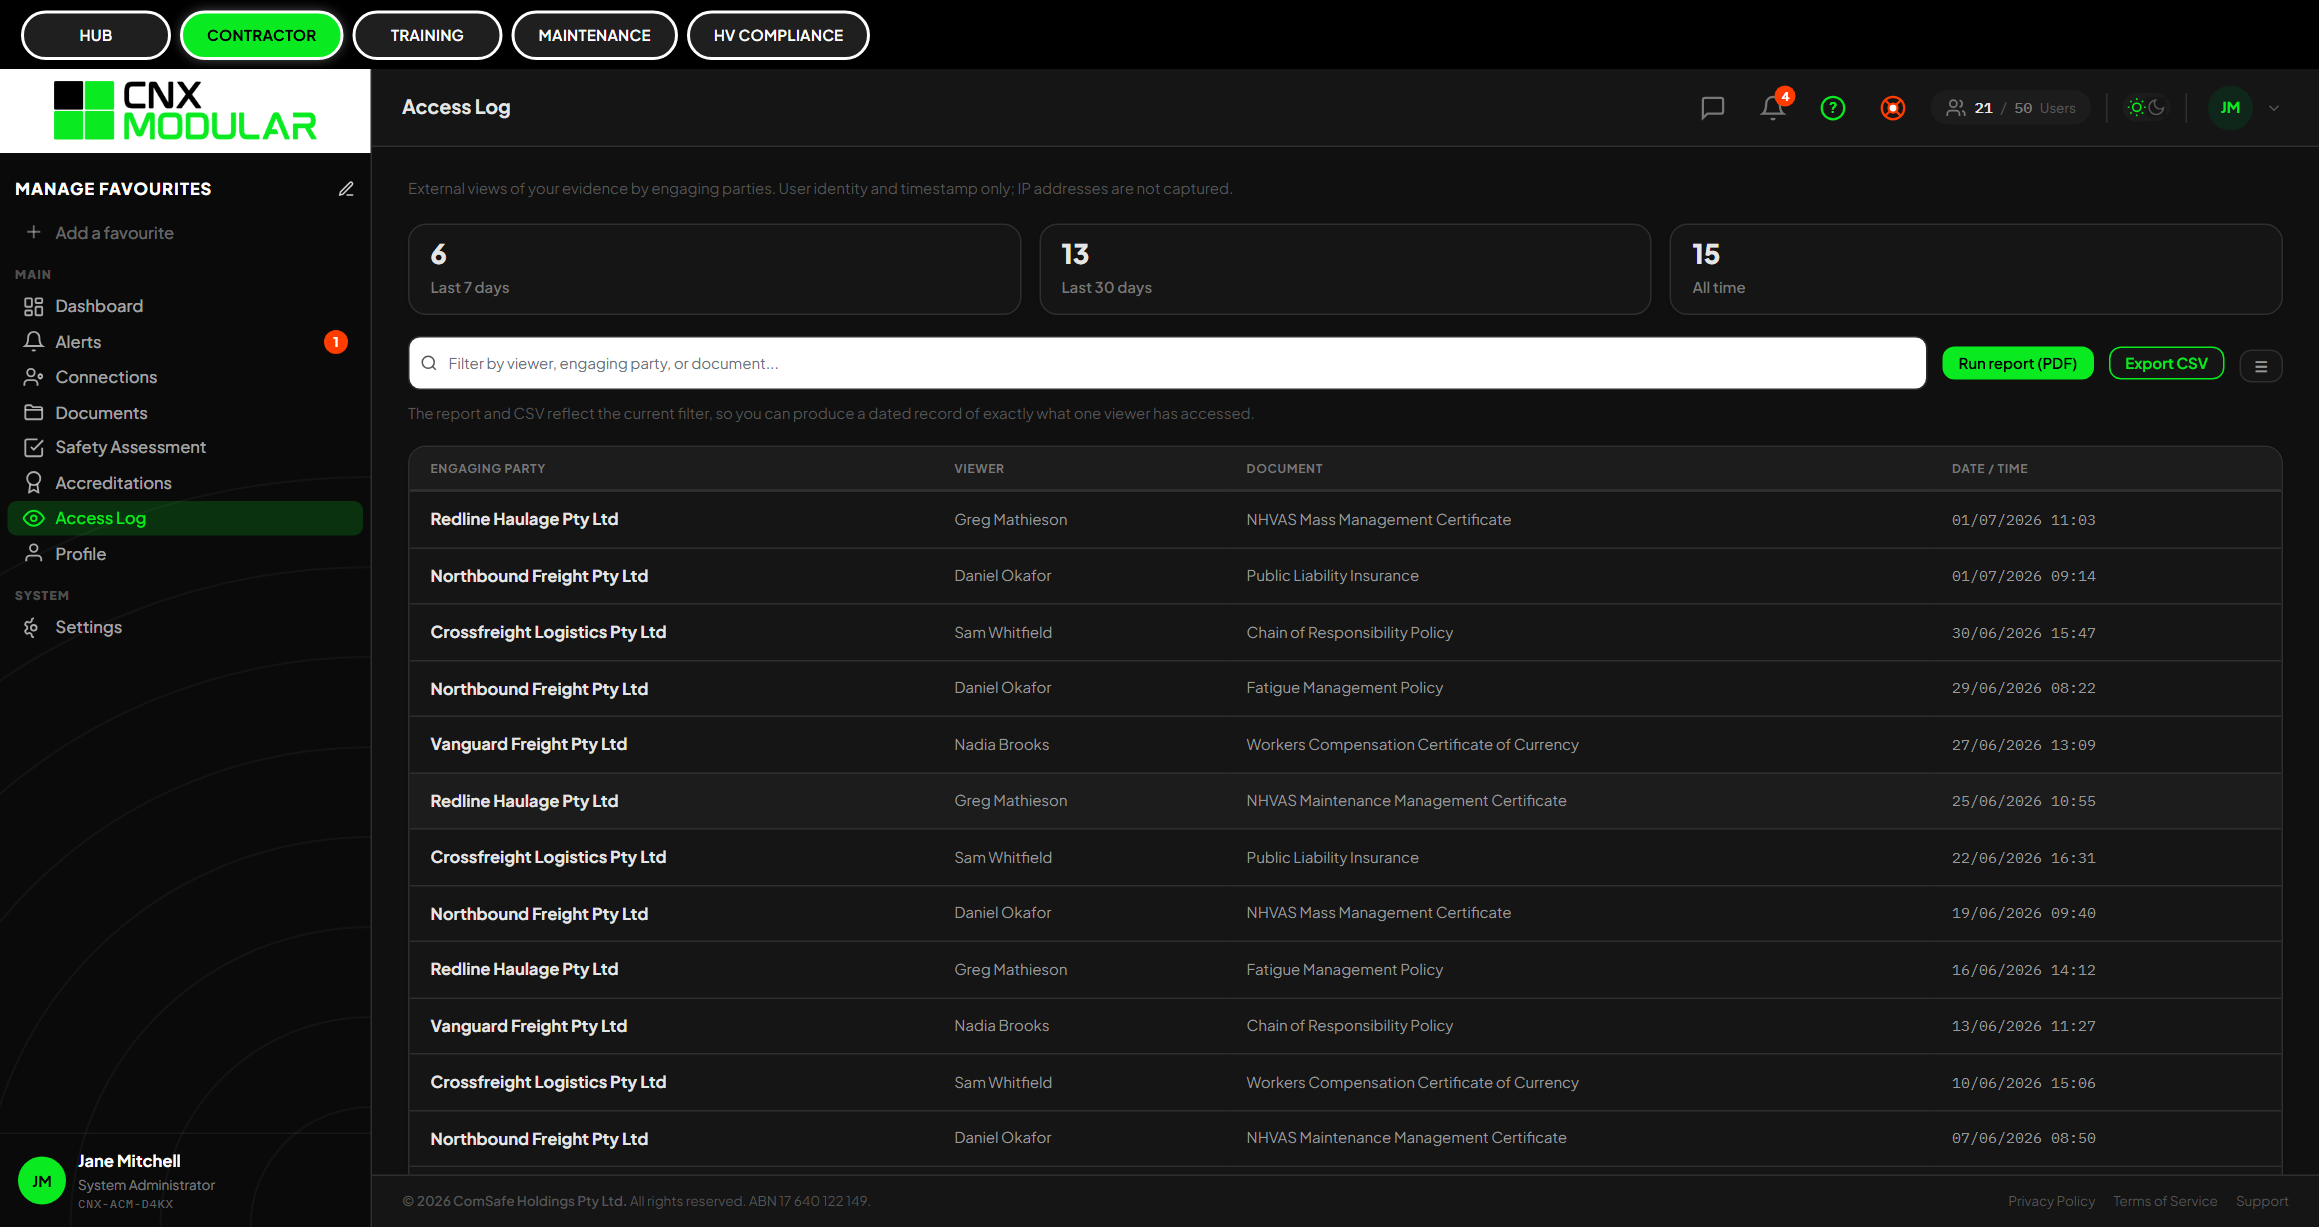
Task: Sort by ENGAGING PARTY column header
Action: [x=488, y=468]
